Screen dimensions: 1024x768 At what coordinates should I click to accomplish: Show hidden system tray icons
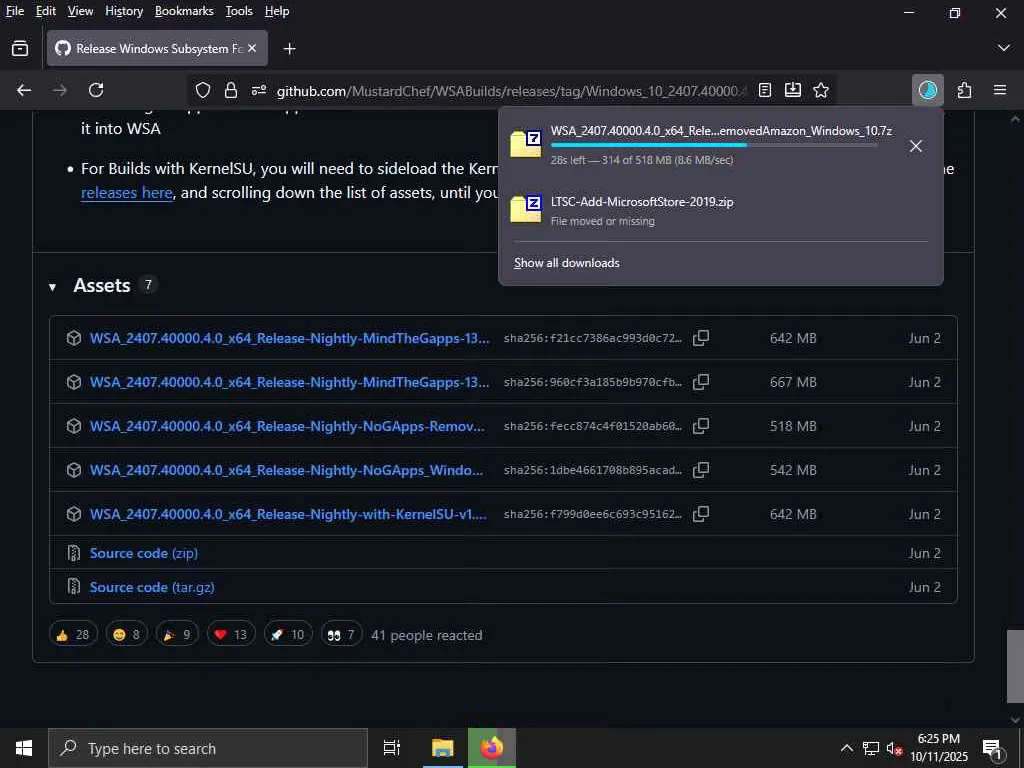[x=846, y=748]
